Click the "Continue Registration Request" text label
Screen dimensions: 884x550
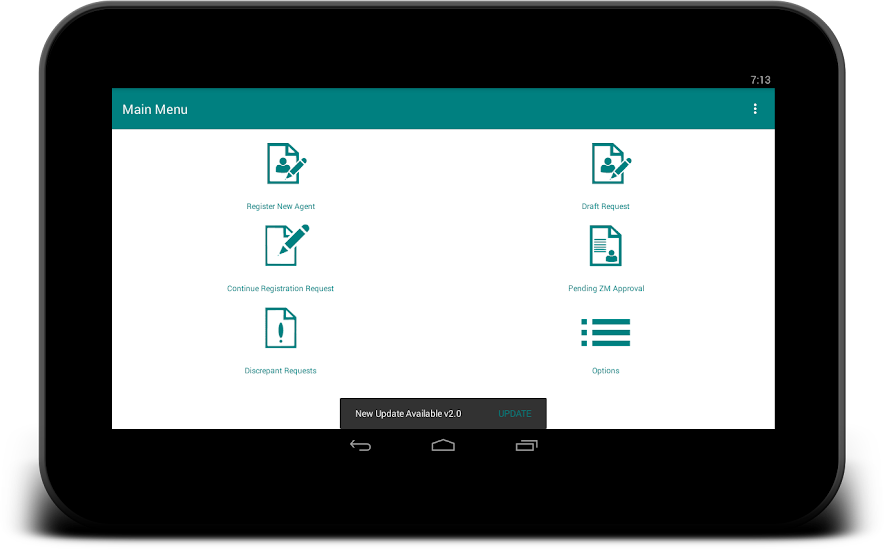pyautogui.click(x=281, y=289)
